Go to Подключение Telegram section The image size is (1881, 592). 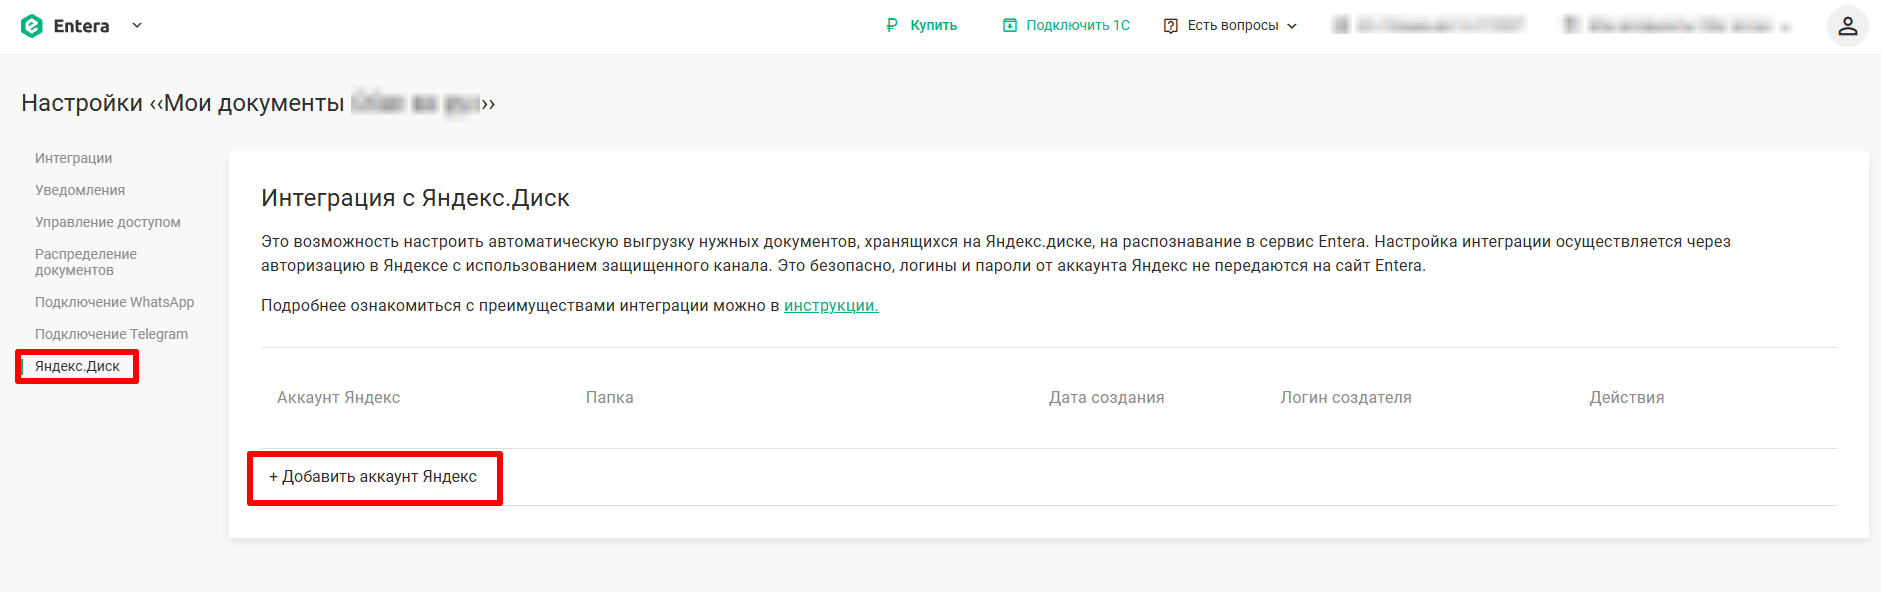click(x=111, y=334)
